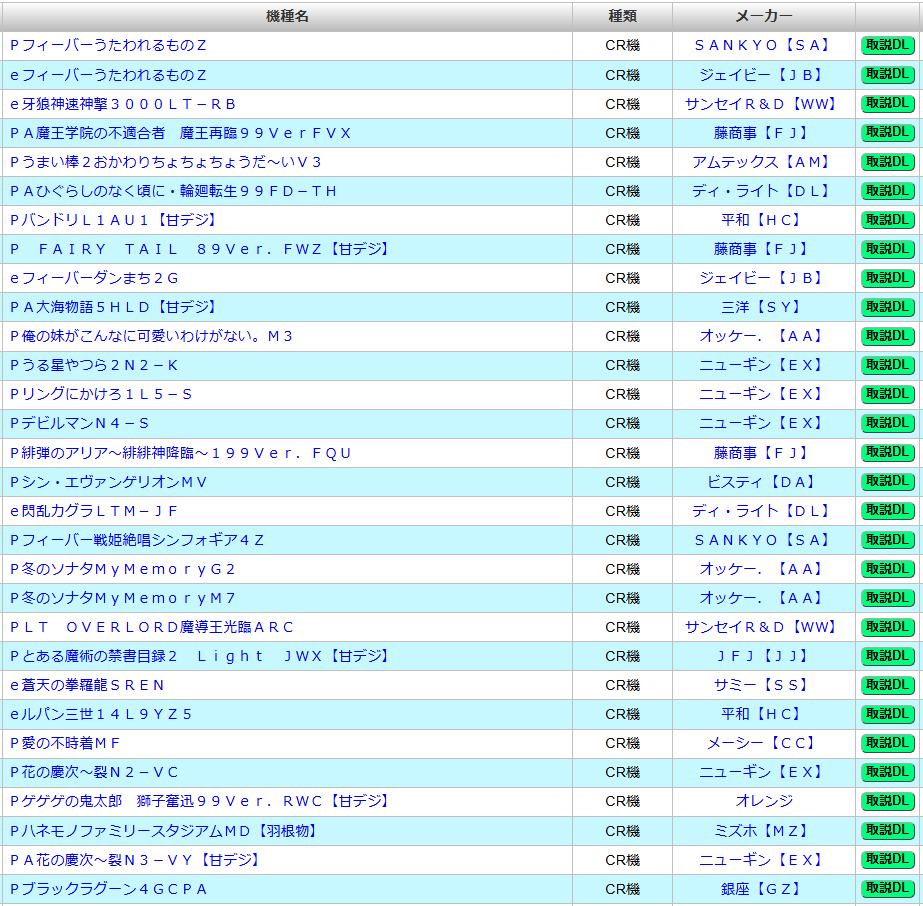Open ｅ牙狼神速神撃３０００ＬＴ－ＲＢ model link
The height and width of the screenshot is (906, 923).
click(x=123, y=104)
